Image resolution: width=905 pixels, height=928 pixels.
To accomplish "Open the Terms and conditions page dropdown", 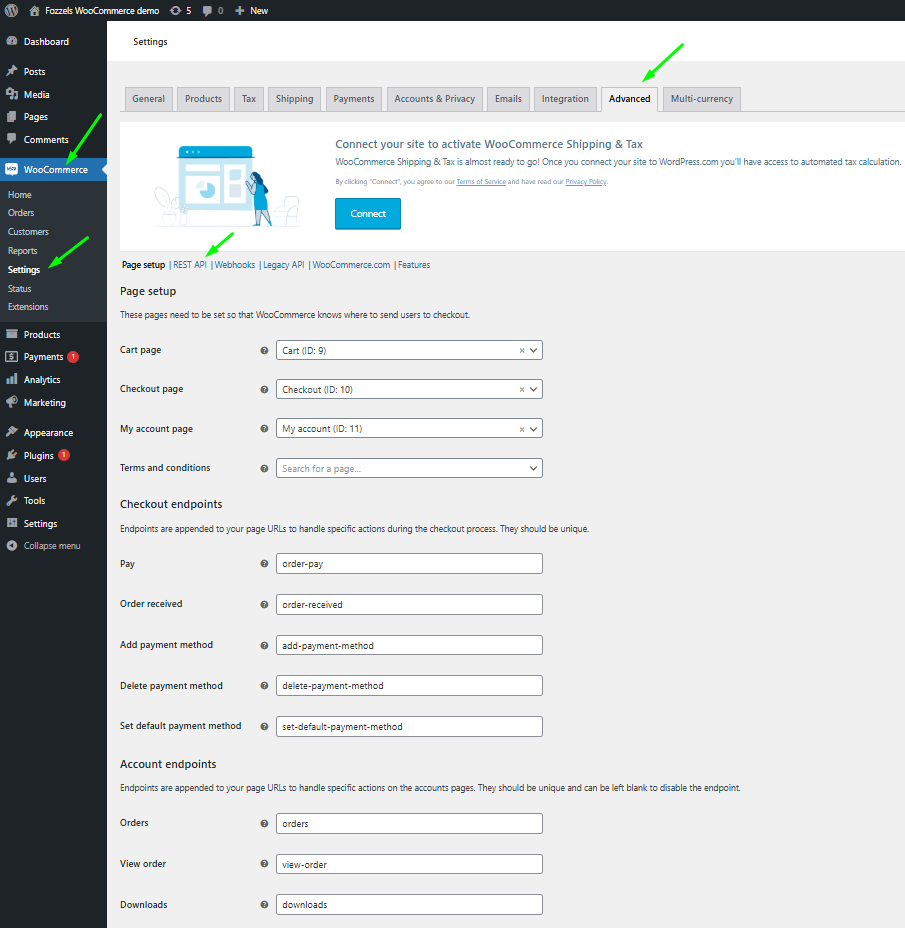I will coord(409,468).
